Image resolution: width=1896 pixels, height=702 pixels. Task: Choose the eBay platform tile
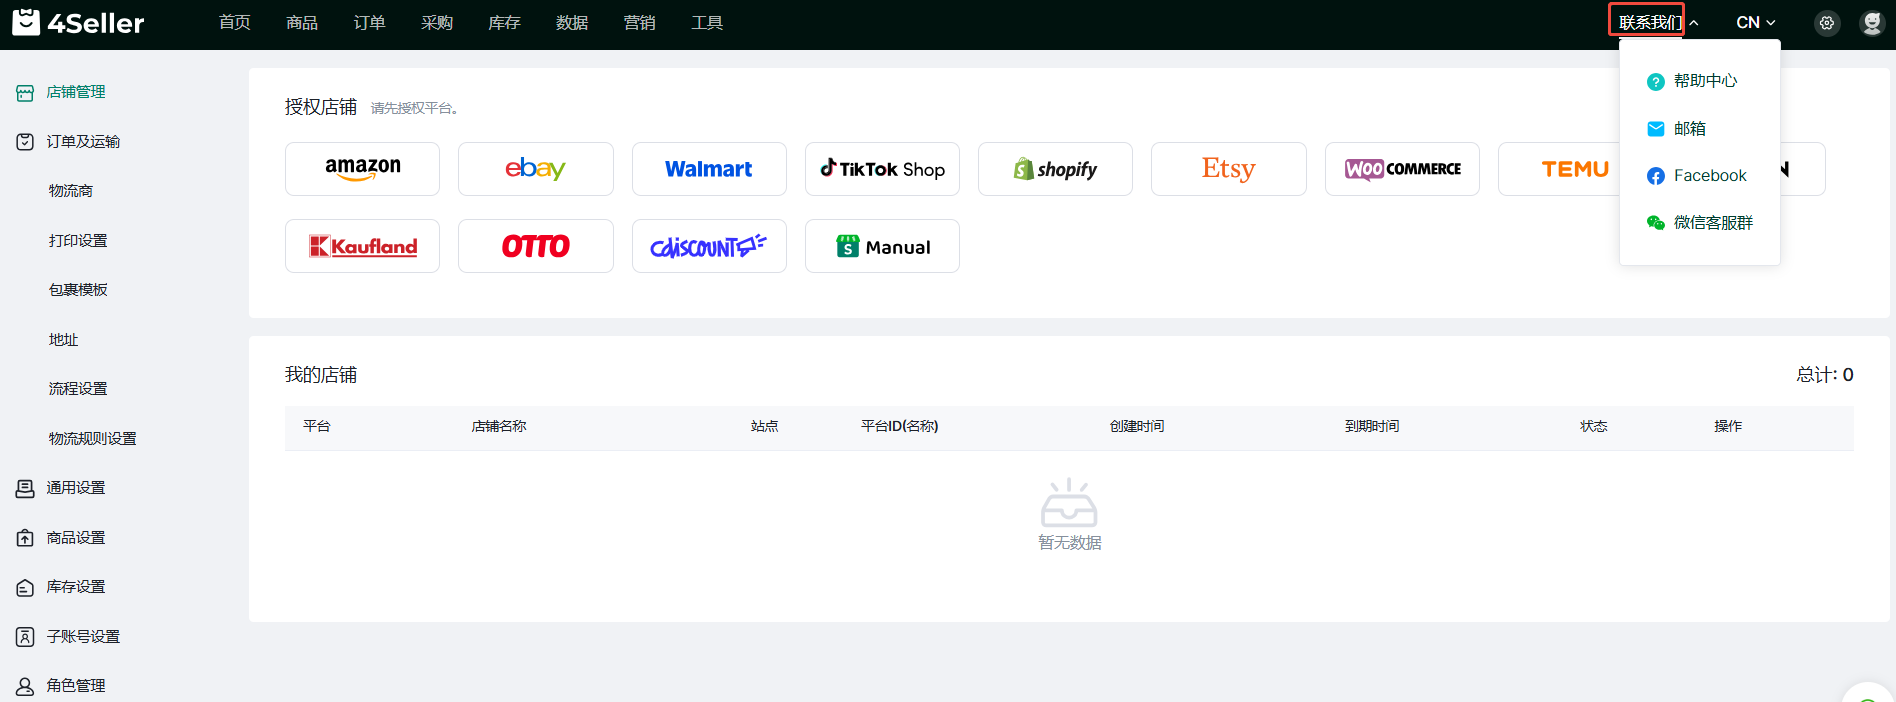pos(535,169)
